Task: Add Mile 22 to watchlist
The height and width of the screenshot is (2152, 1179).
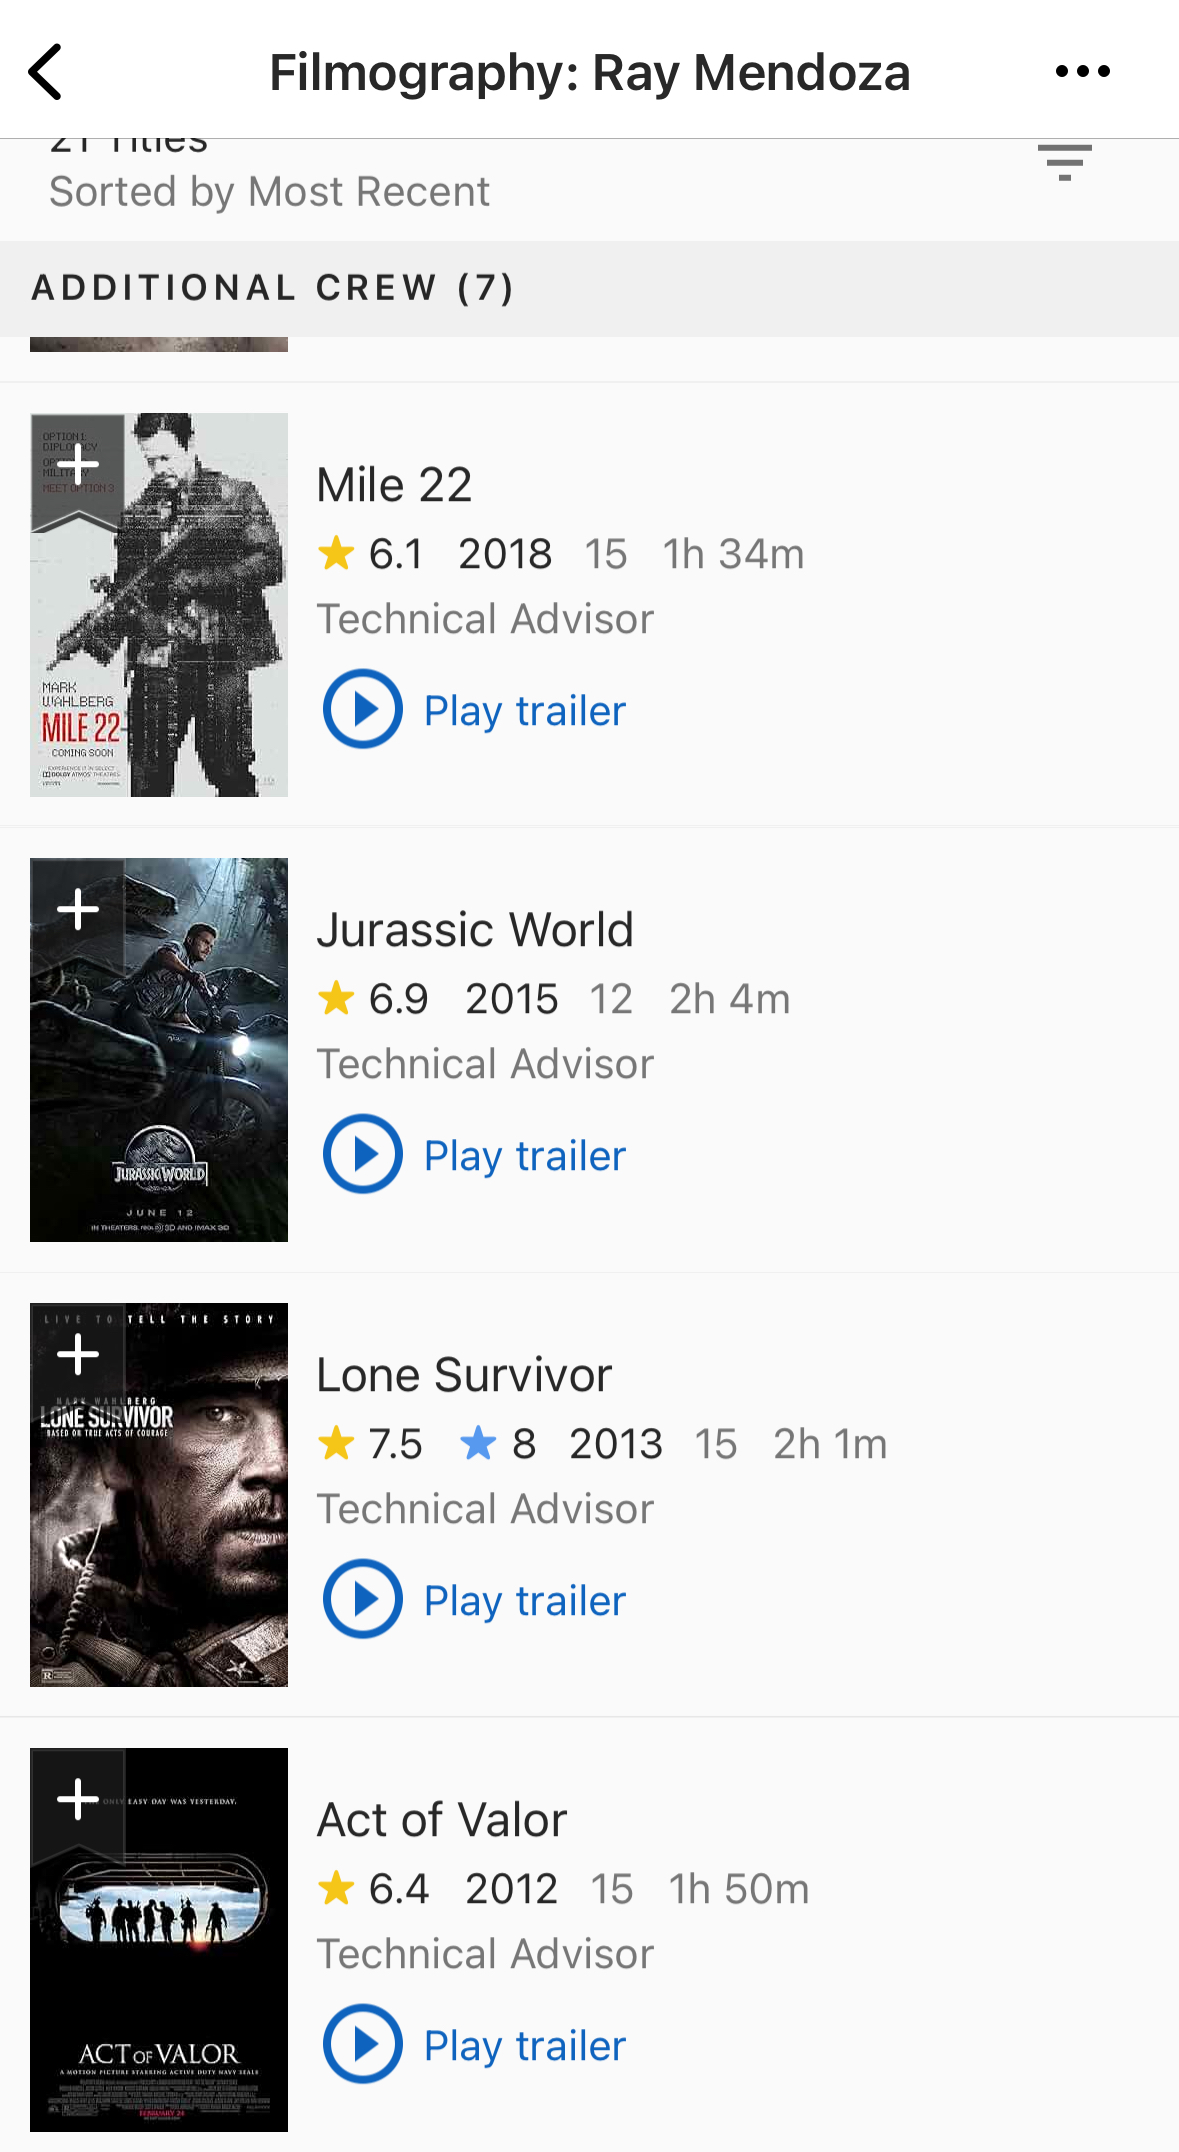Action: [x=78, y=465]
